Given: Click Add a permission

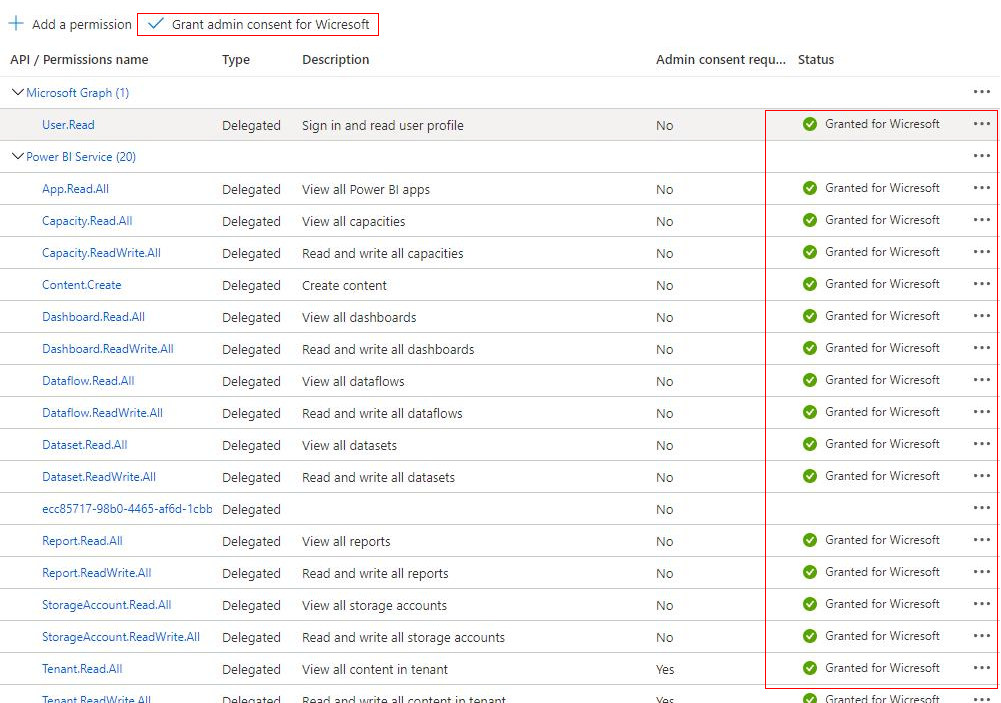Looking at the screenshot, I should coord(70,24).
